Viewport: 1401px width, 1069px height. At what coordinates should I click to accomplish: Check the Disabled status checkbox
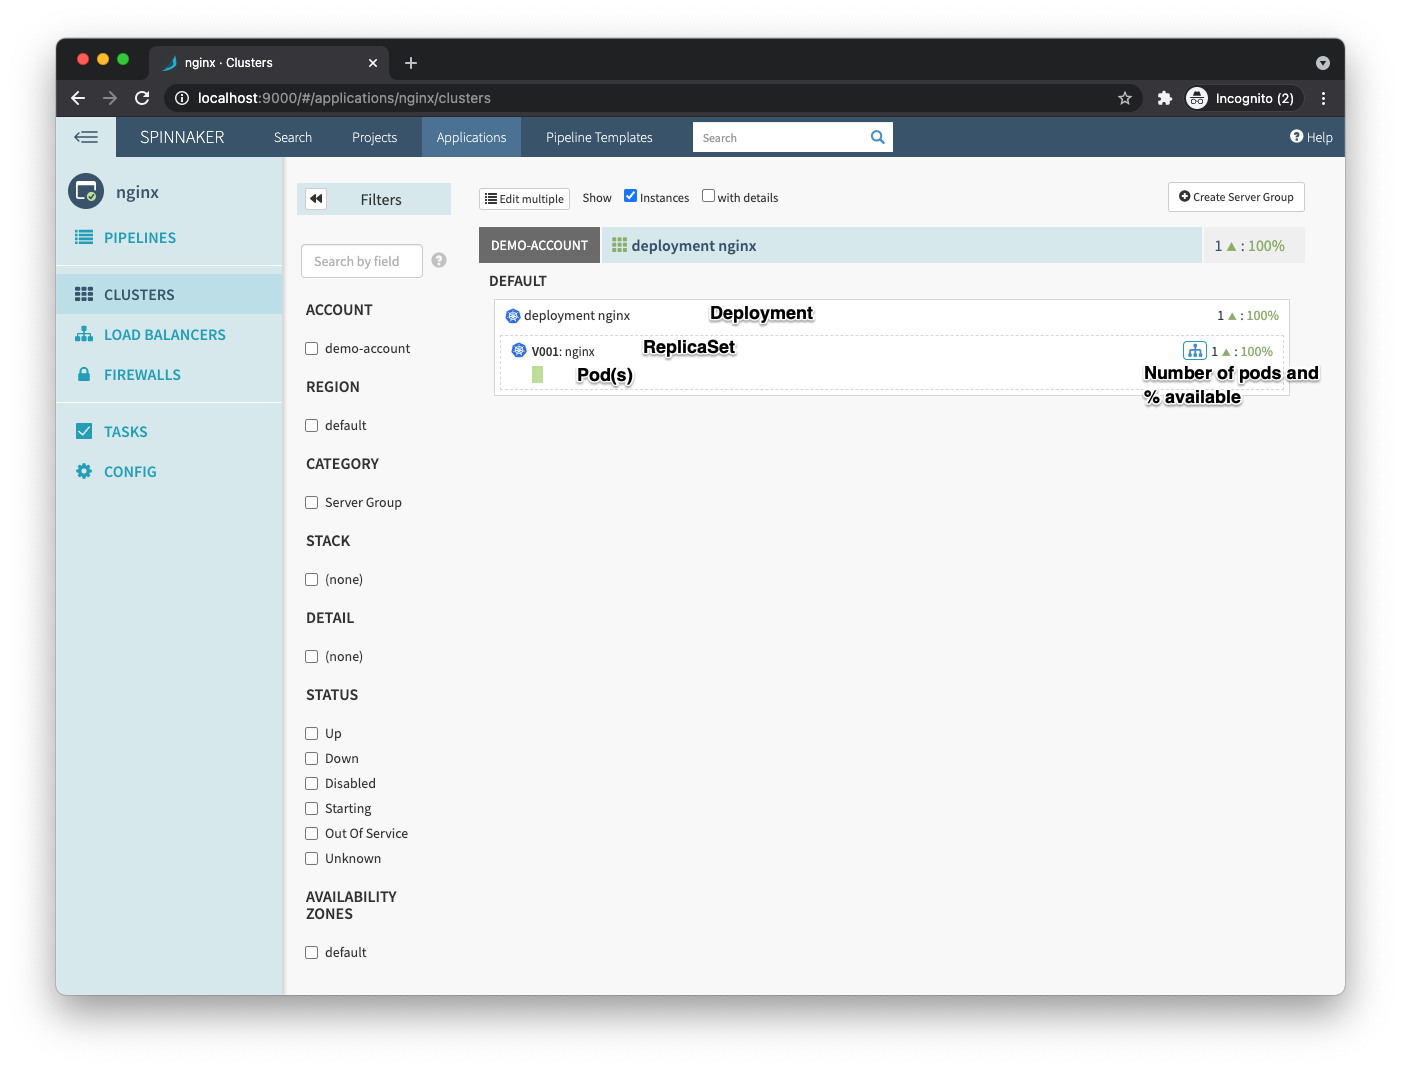pyautogui.click(x=312, y=784)
